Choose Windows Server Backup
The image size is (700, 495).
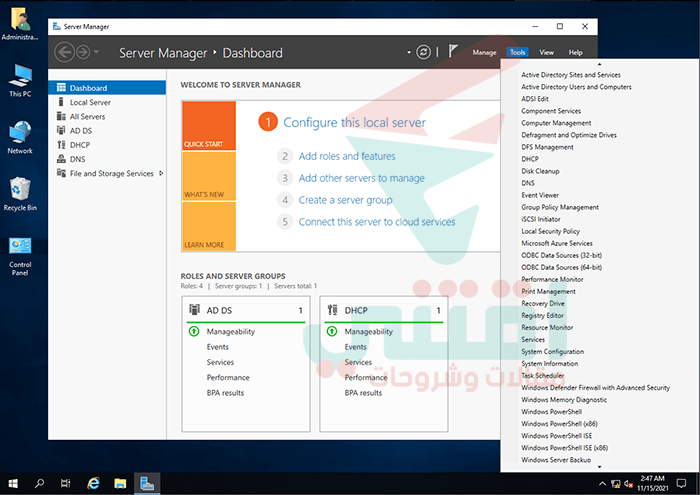pos(556,460)
